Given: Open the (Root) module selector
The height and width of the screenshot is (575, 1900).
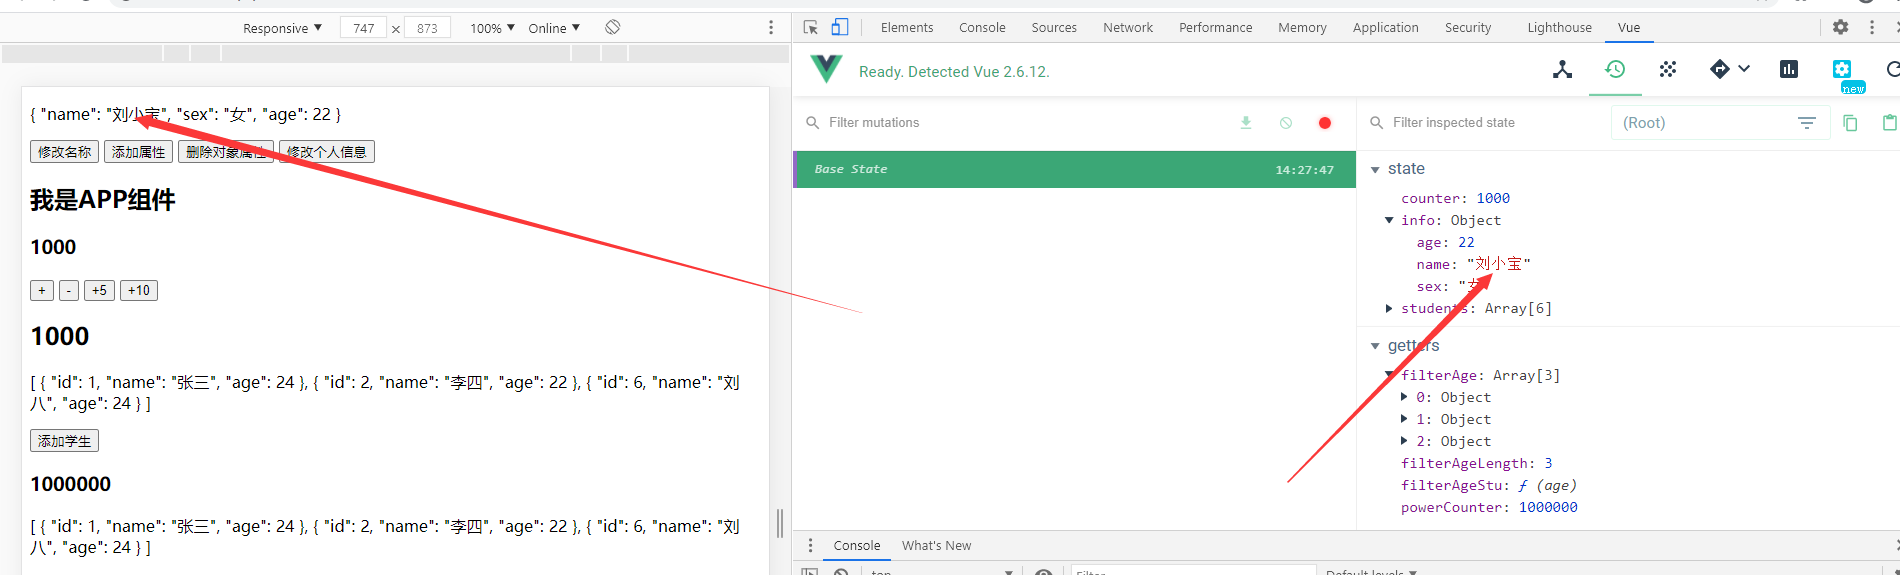Looking at the screenshot, I should pyautogui.click(x=1718, y=123).
